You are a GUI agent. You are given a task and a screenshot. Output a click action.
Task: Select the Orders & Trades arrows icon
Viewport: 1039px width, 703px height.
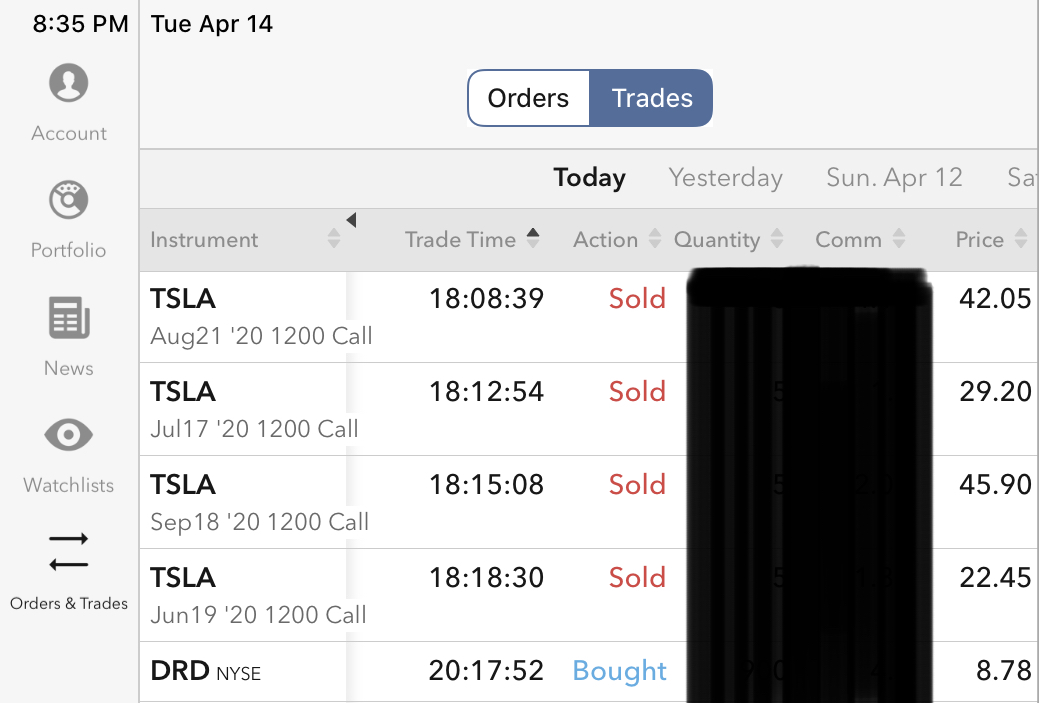coord(69,552)
